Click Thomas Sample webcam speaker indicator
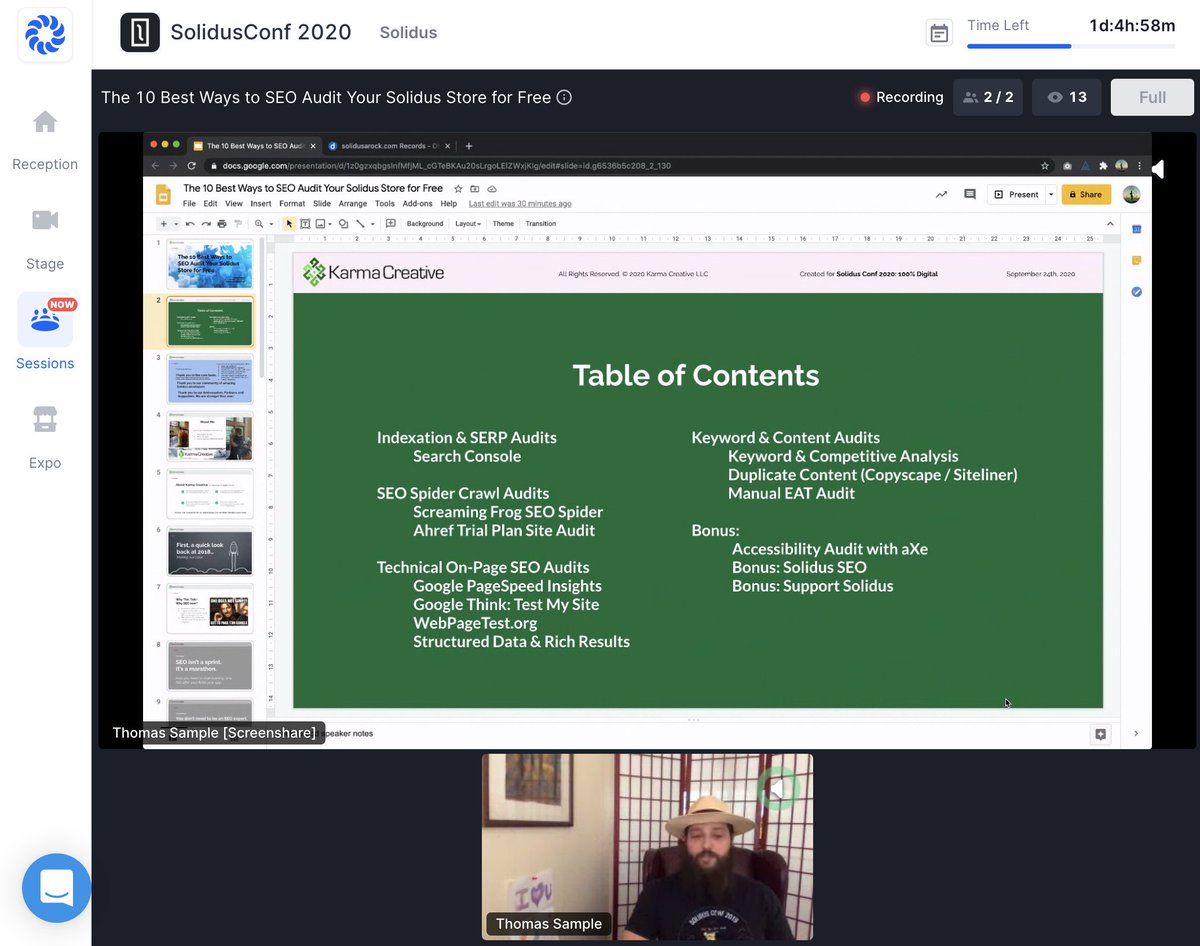Image resolution: width=1200 pixels, height=946 pixels. (778, 789)
